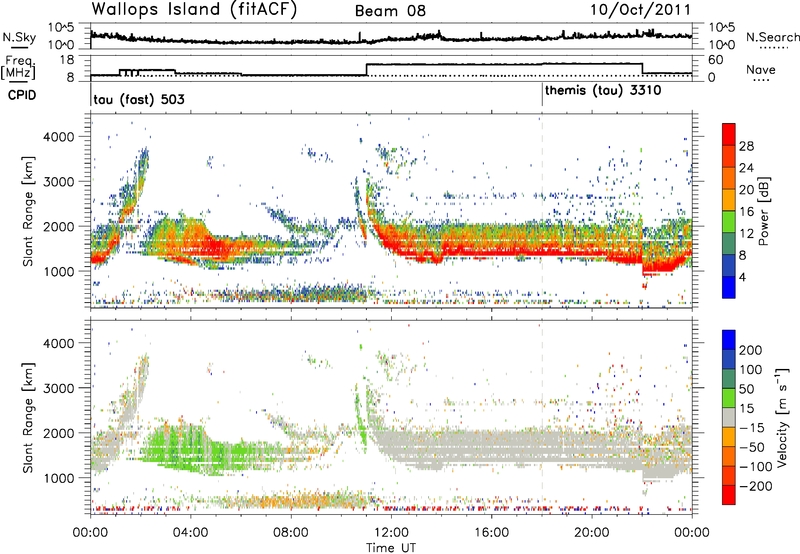The image size is (800, 554).
Task: Click the '04:00' time axis label
Action: (191, 533)
